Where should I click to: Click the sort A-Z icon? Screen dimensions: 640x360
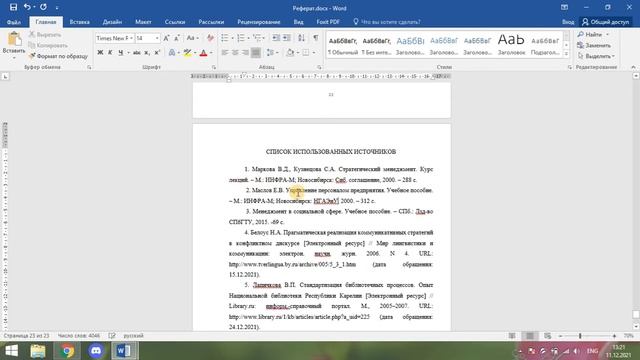click(x=301, y=38)
